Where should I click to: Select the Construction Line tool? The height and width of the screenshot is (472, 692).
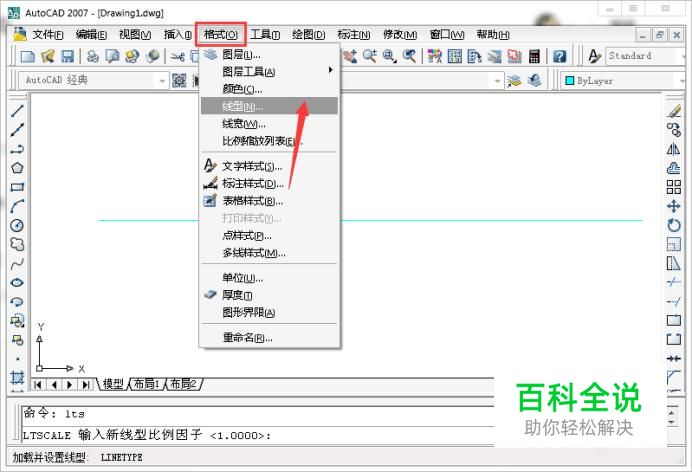tap(17, 130)
